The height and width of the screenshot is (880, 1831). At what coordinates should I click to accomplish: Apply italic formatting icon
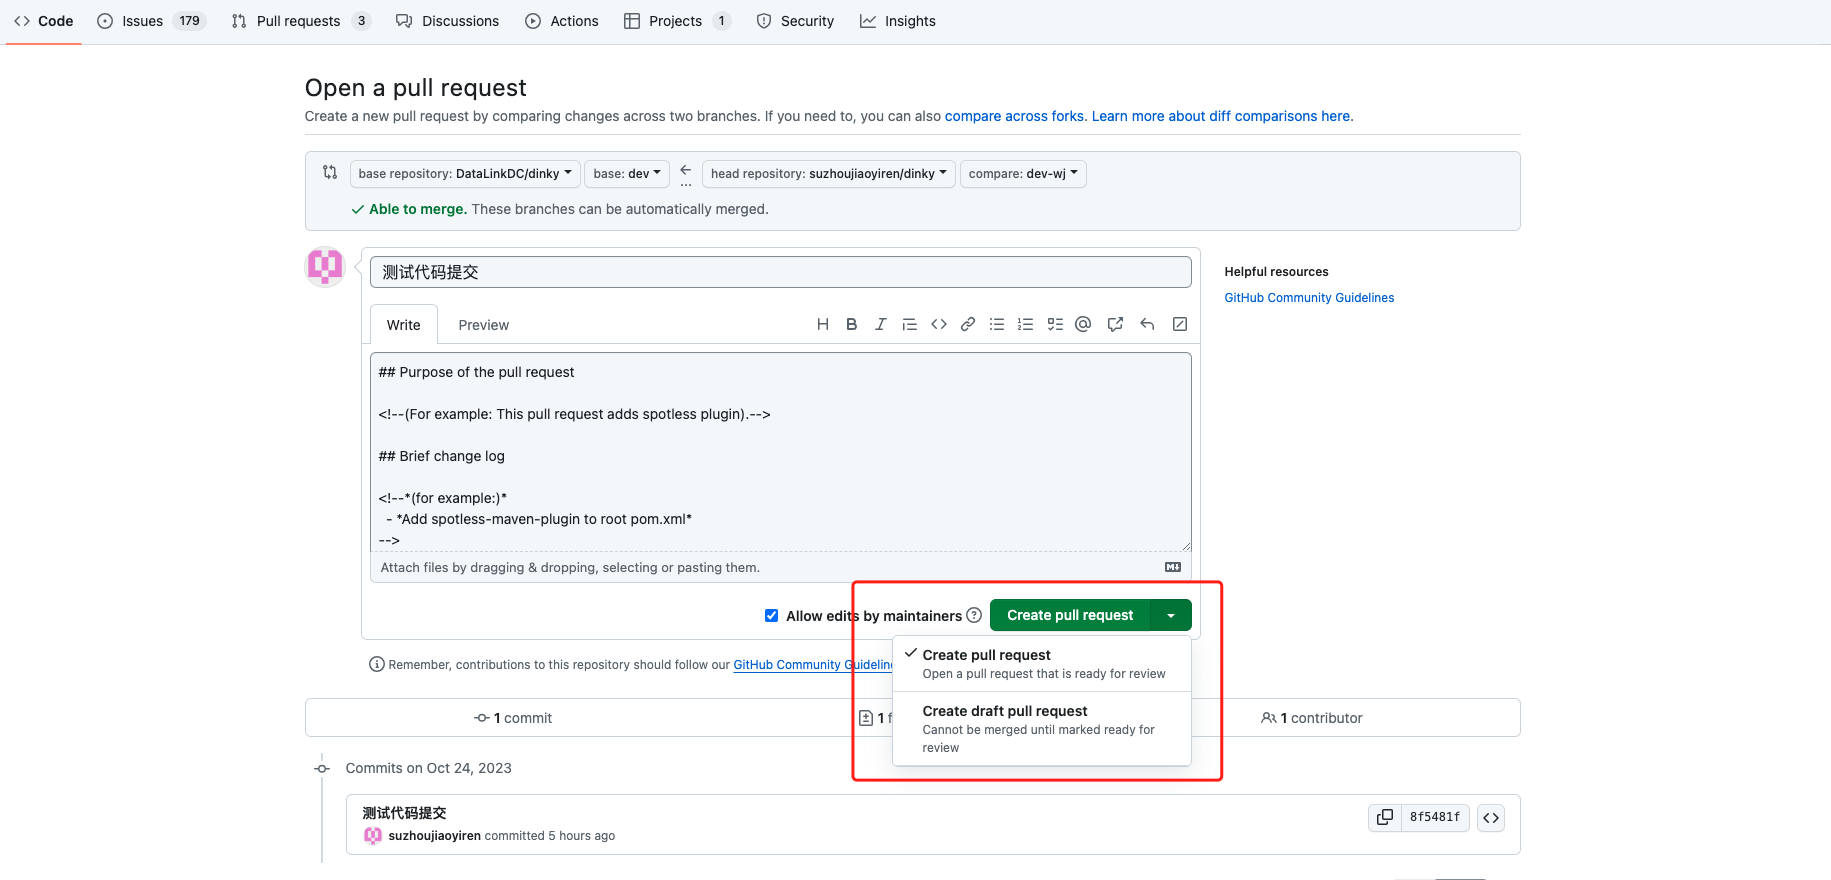880,324
